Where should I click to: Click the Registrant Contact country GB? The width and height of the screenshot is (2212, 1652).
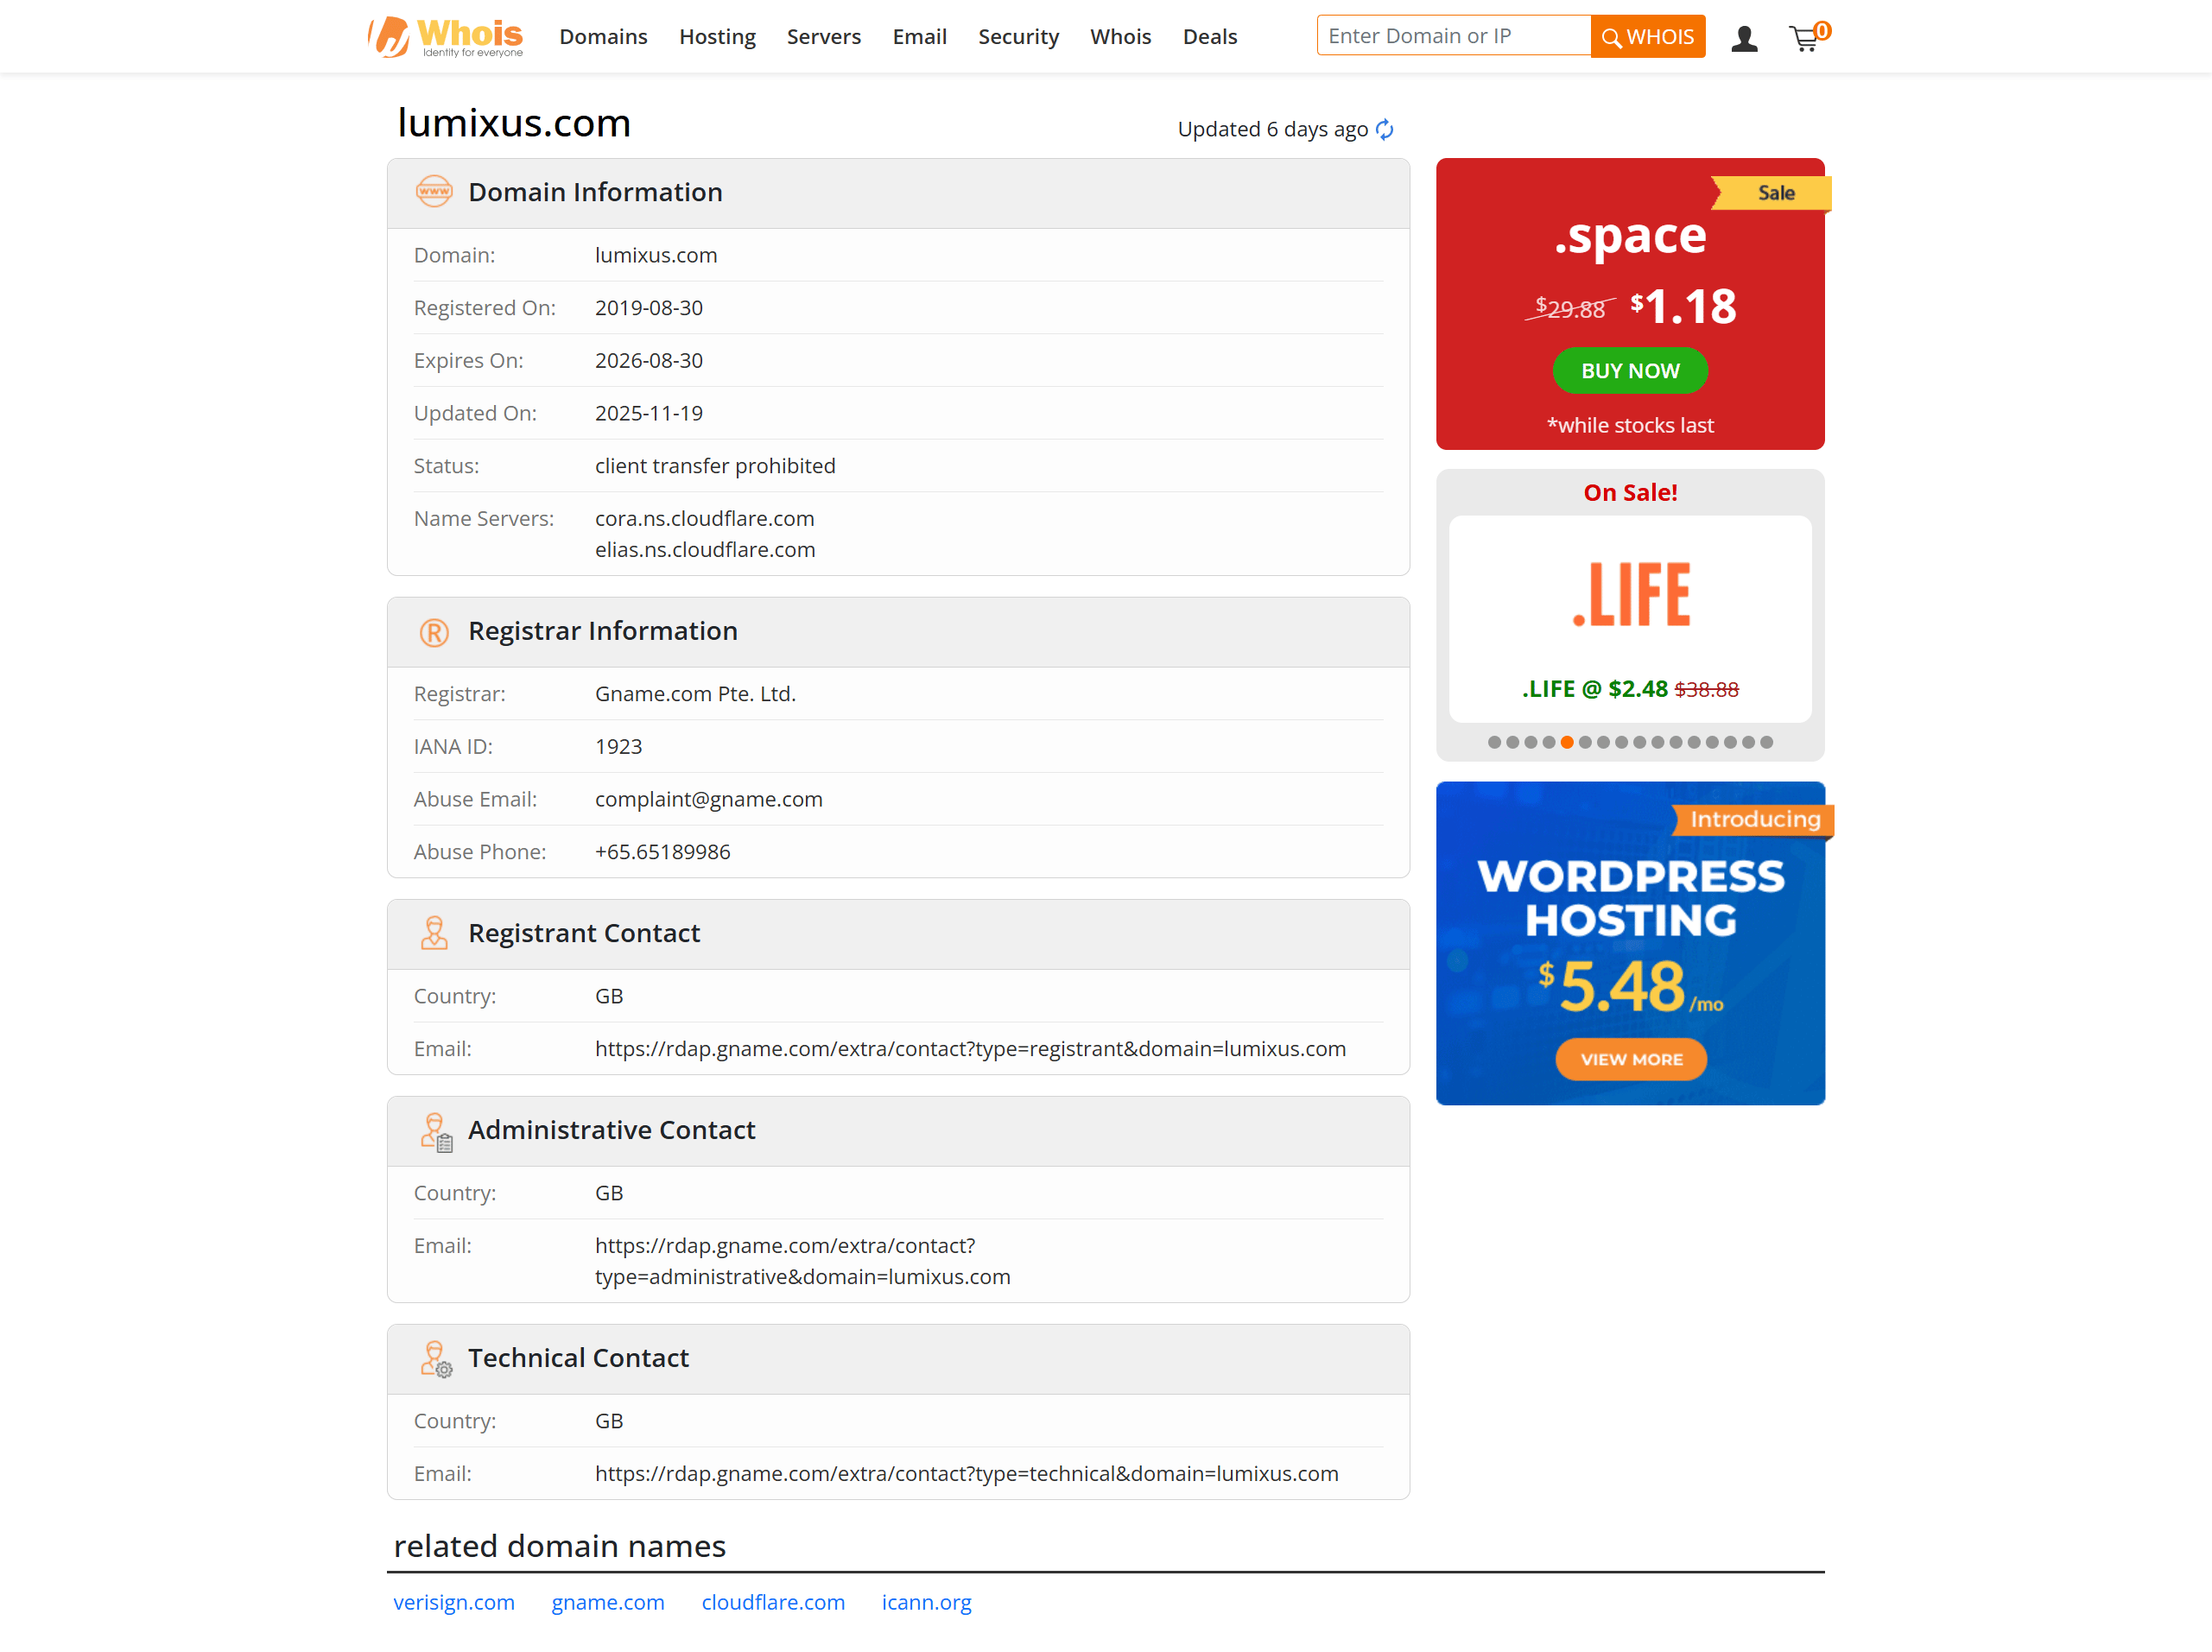[x=608, y=996]
